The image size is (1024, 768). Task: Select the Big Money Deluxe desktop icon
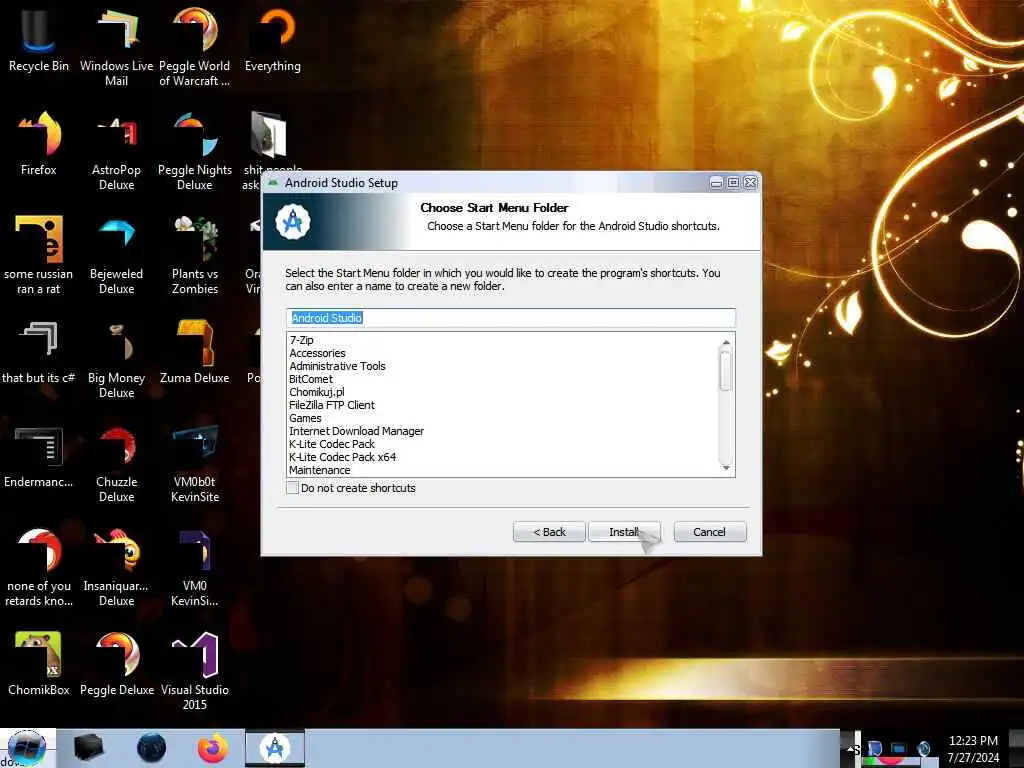(116, 358)
